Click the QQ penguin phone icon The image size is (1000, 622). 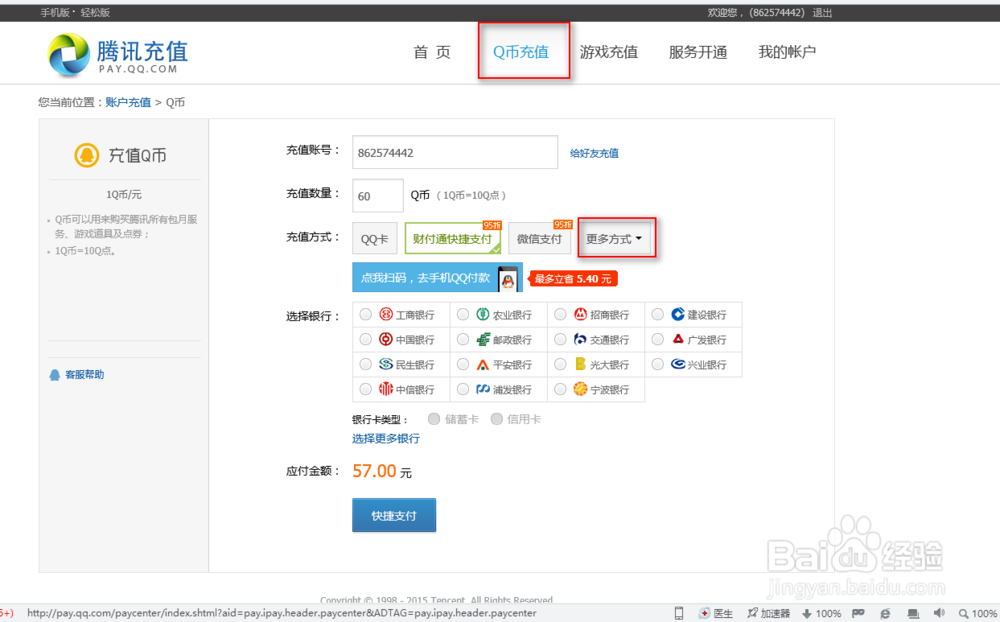pos(508,279)
